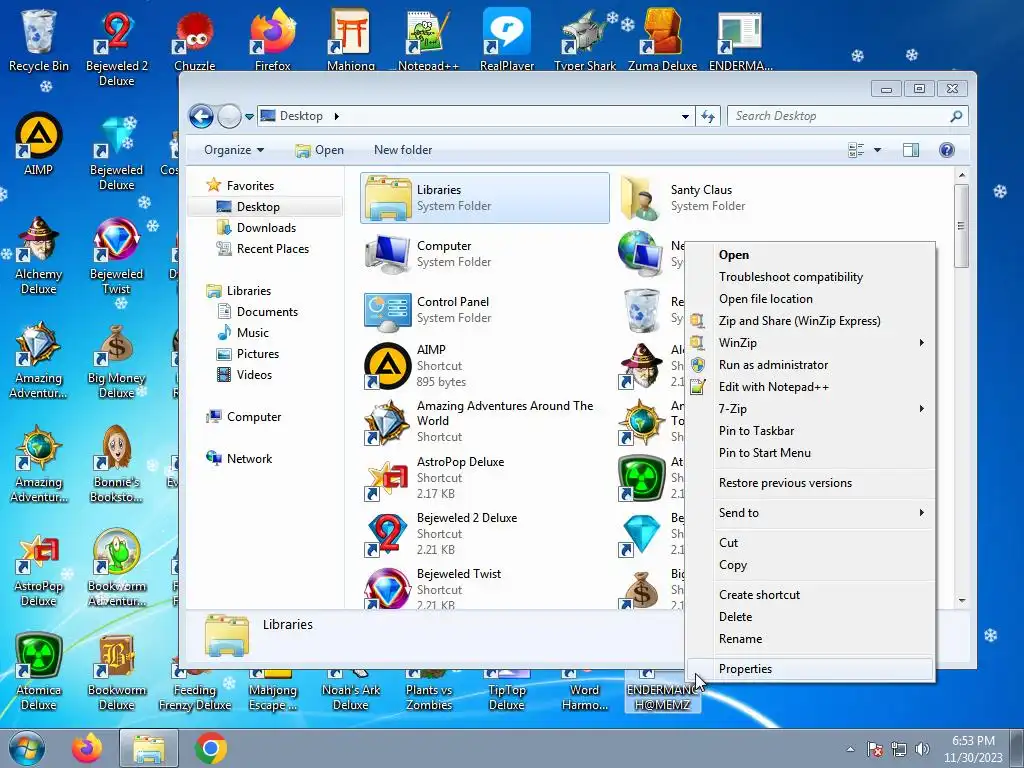Expand the 7-Zip submenu

pos(810,409)
